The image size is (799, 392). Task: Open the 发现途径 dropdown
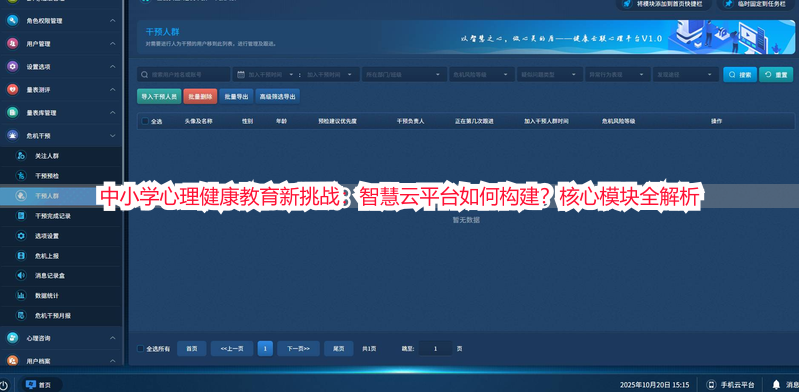pos(686,74)
